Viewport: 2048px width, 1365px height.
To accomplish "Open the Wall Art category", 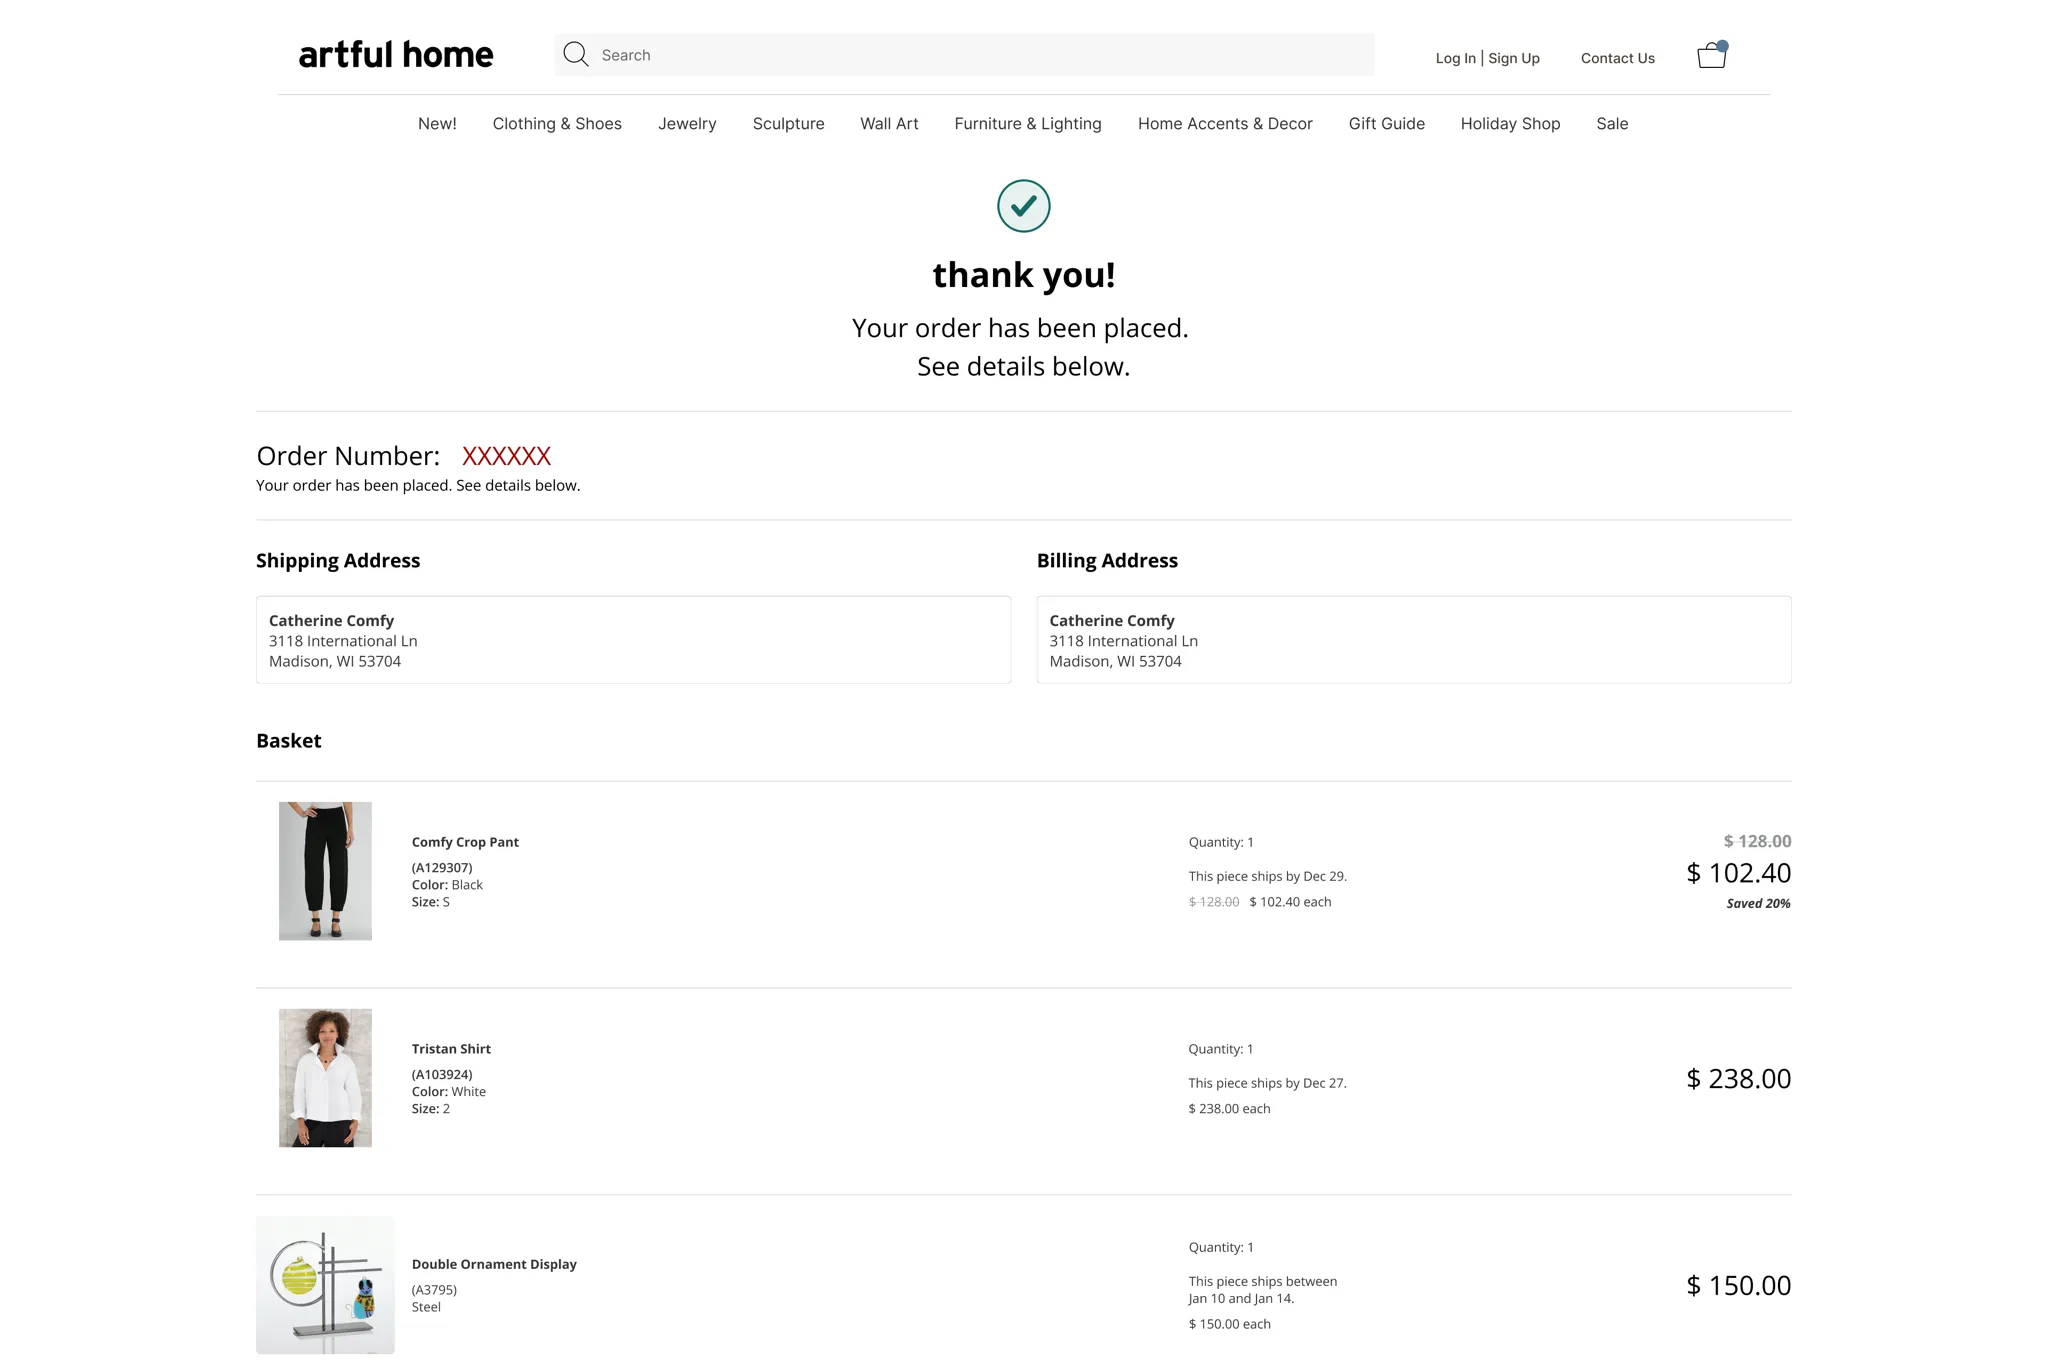I will [889, 124].
